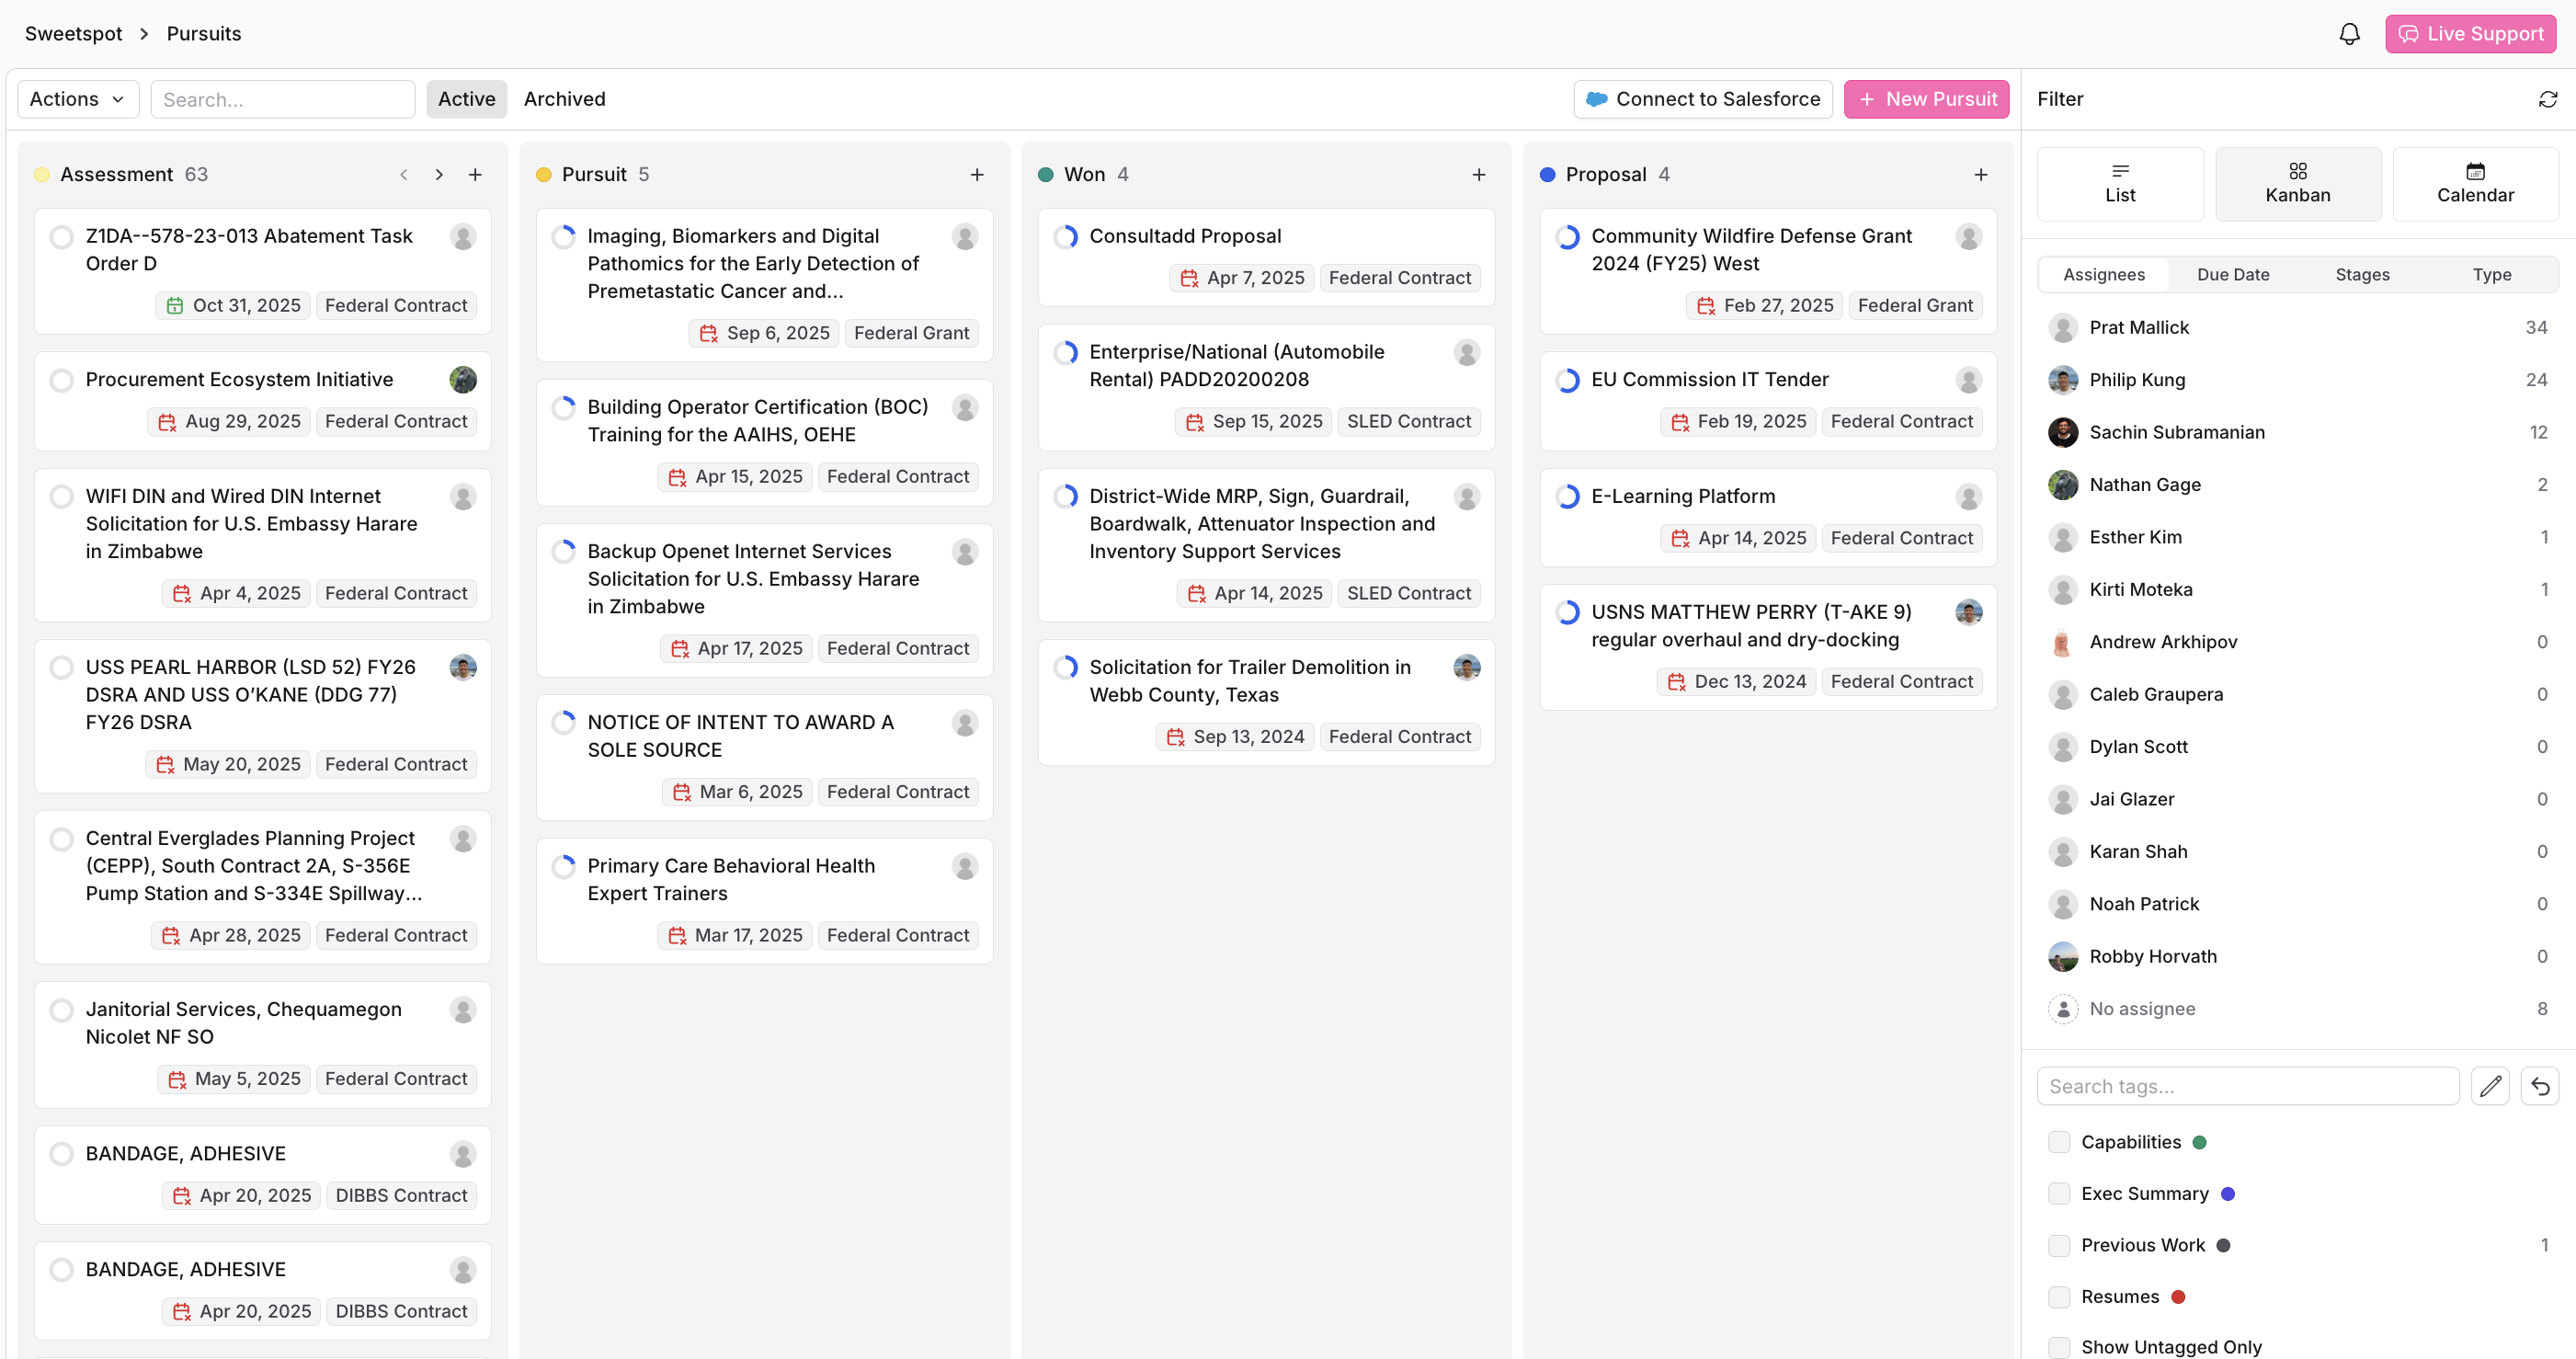Go to next Assessment page arrow
Screen dimensions: 2576x1359
(x=439, y=175)
